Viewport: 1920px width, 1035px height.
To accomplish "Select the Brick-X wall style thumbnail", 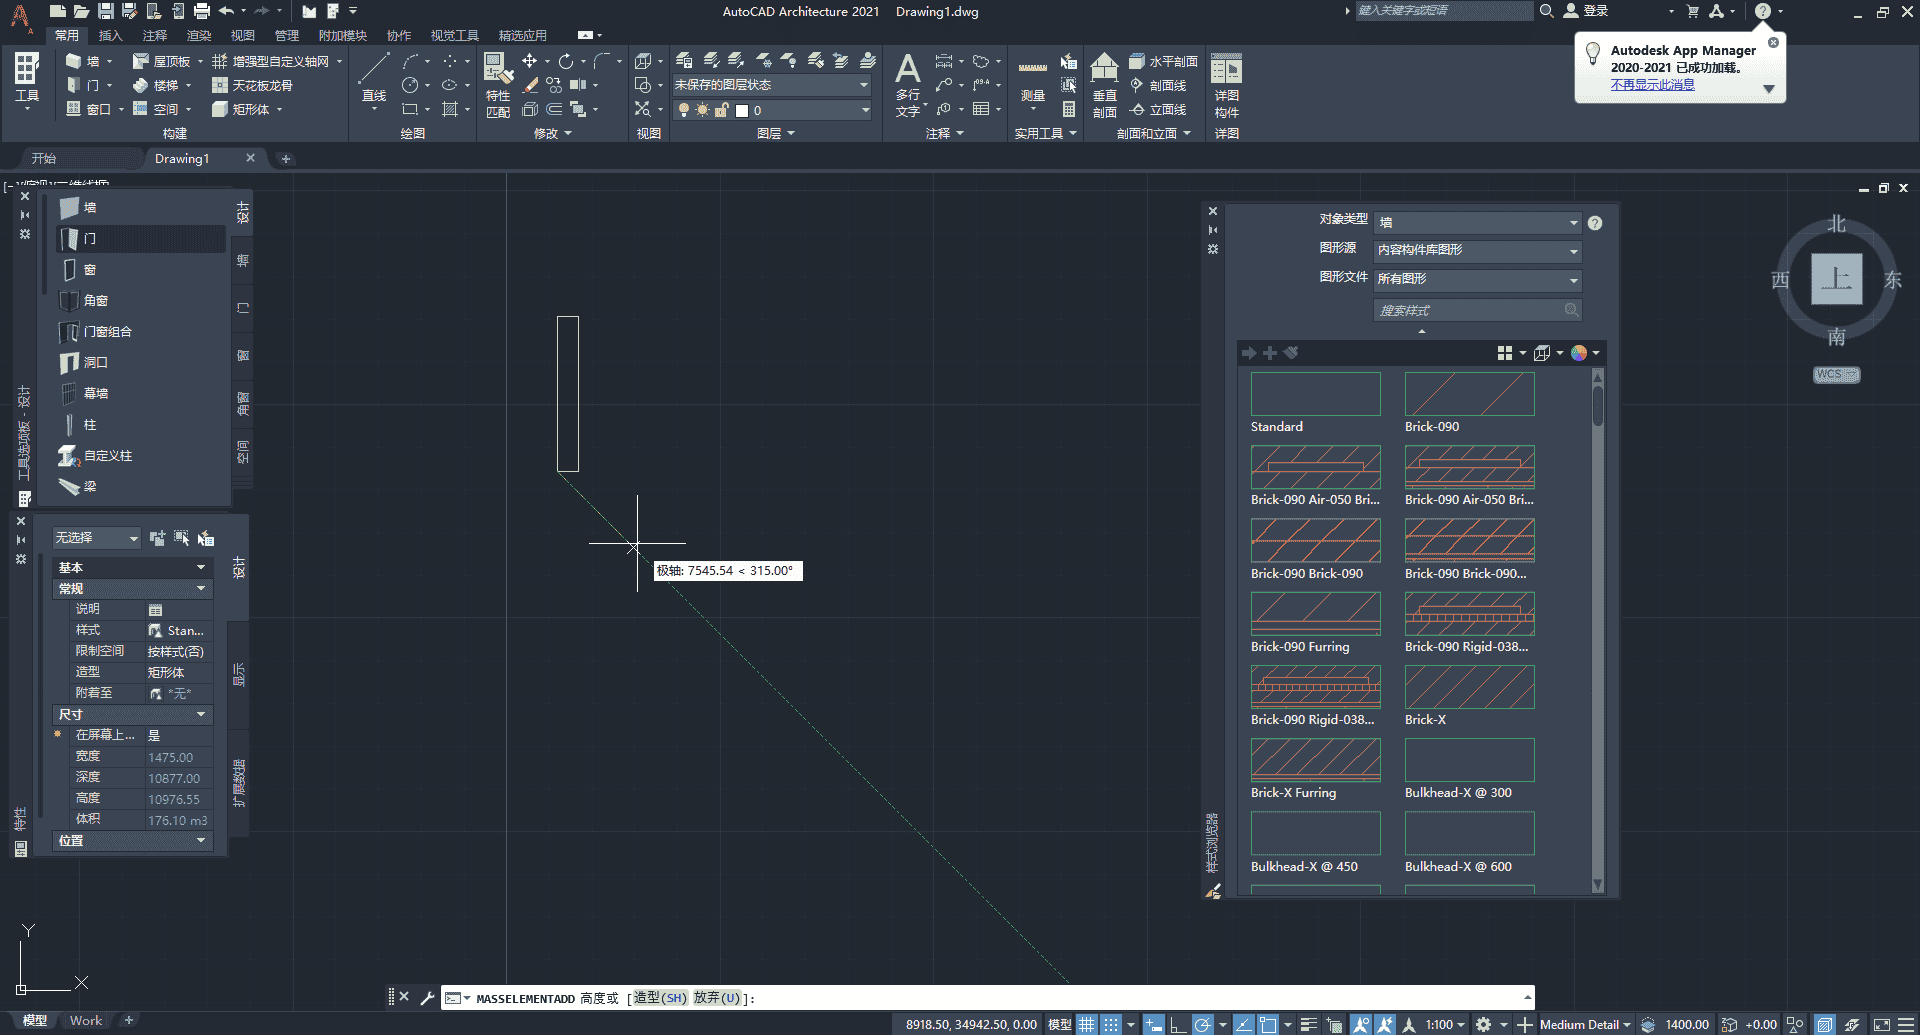I will [x=1468, y=687].
